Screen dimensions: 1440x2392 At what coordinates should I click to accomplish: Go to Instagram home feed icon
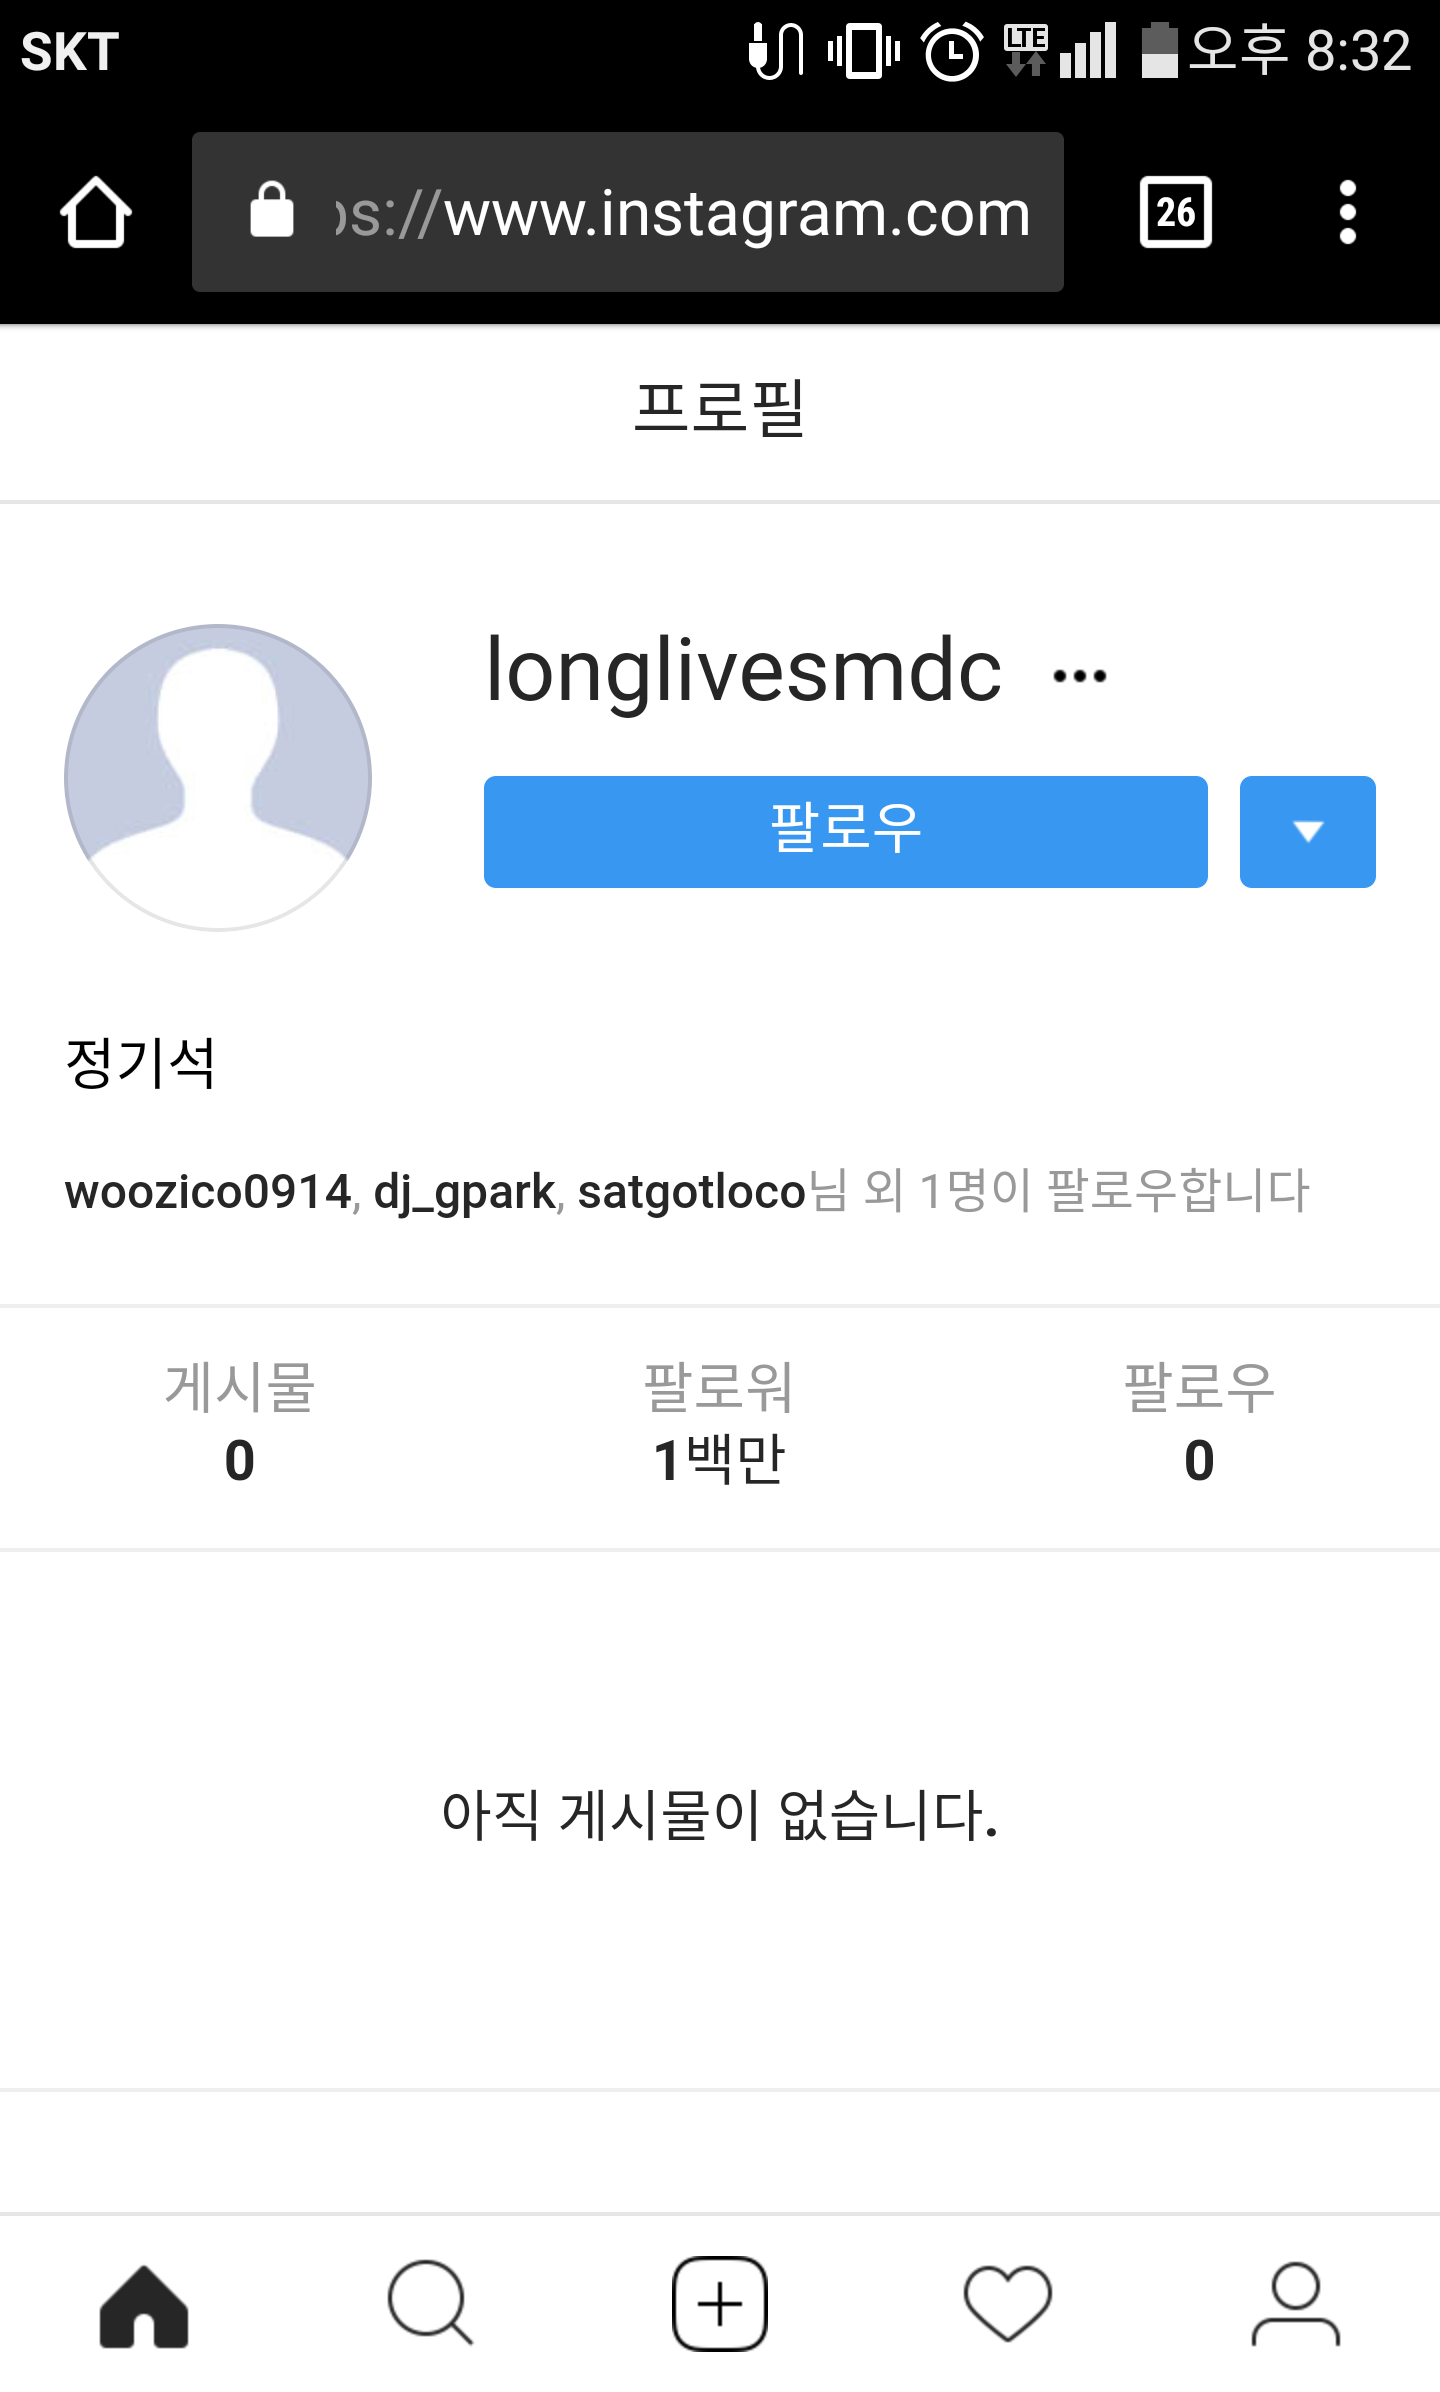coord(144,2305)
